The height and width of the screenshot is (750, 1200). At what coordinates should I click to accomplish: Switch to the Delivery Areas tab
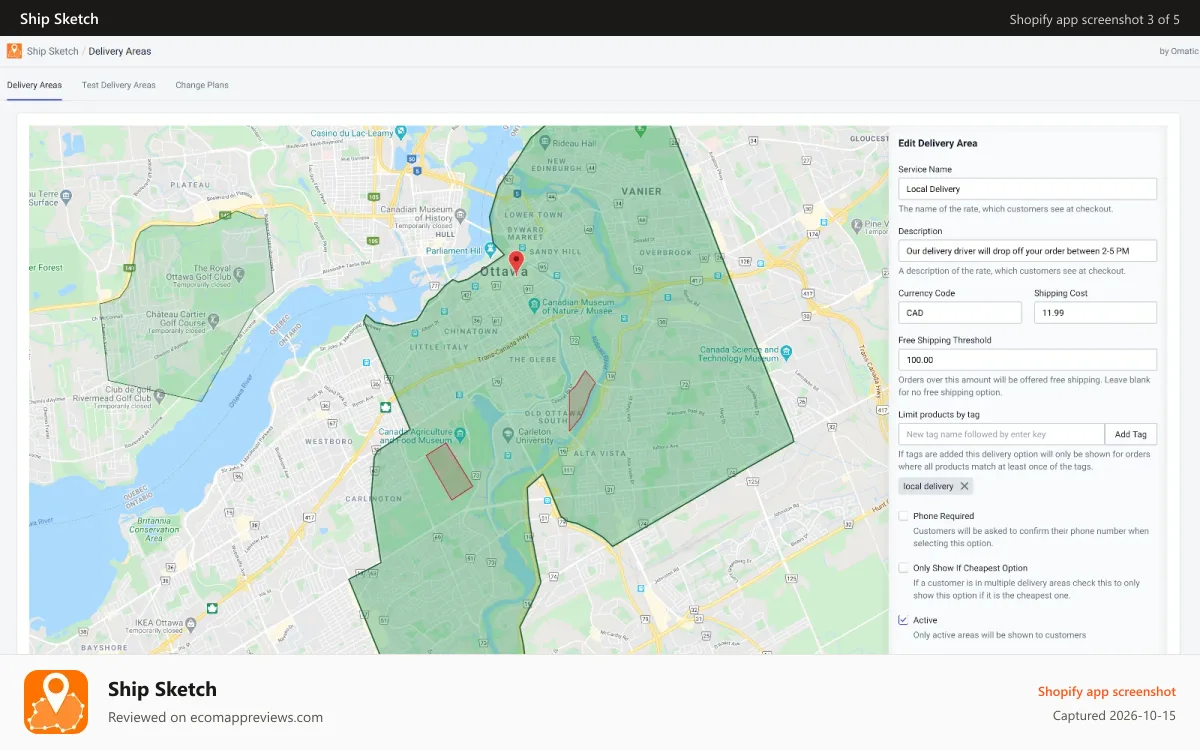pos(34,85)
